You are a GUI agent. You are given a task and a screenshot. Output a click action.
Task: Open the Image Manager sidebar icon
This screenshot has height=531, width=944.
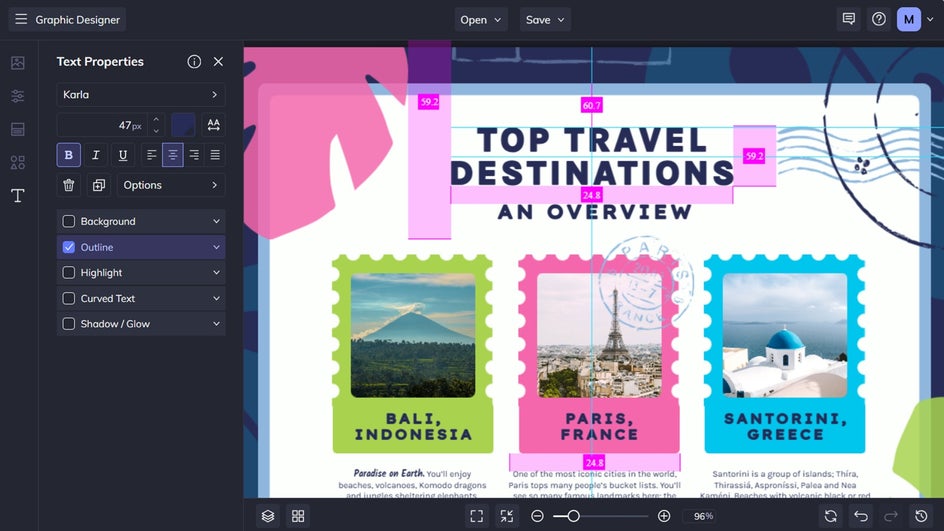click(18, 63)
